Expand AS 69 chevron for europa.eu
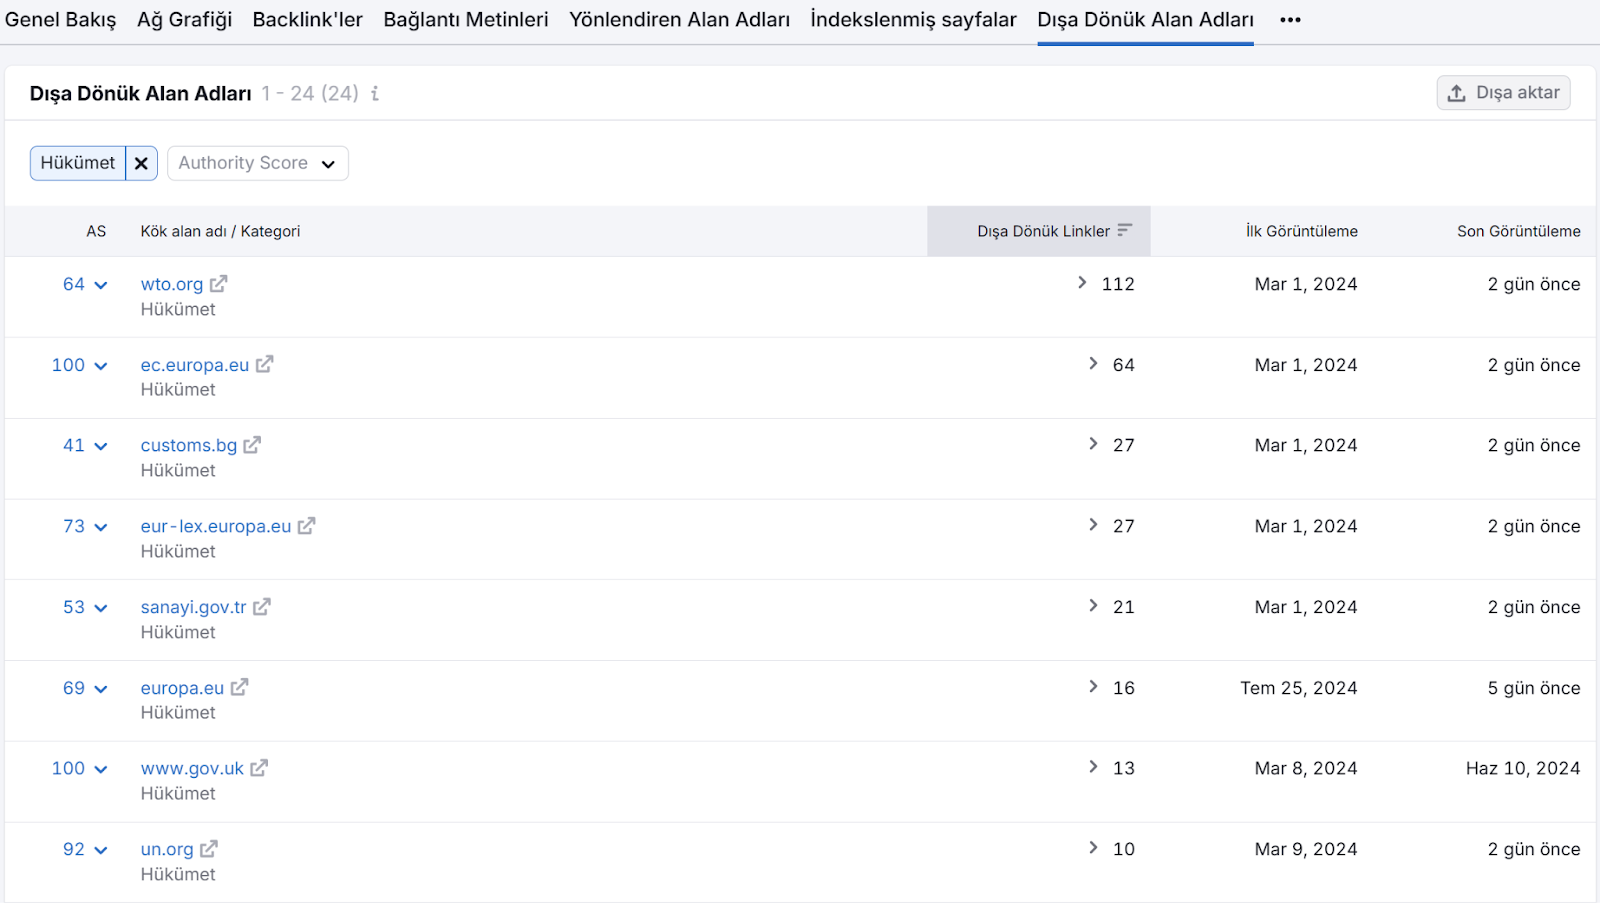 101,689
